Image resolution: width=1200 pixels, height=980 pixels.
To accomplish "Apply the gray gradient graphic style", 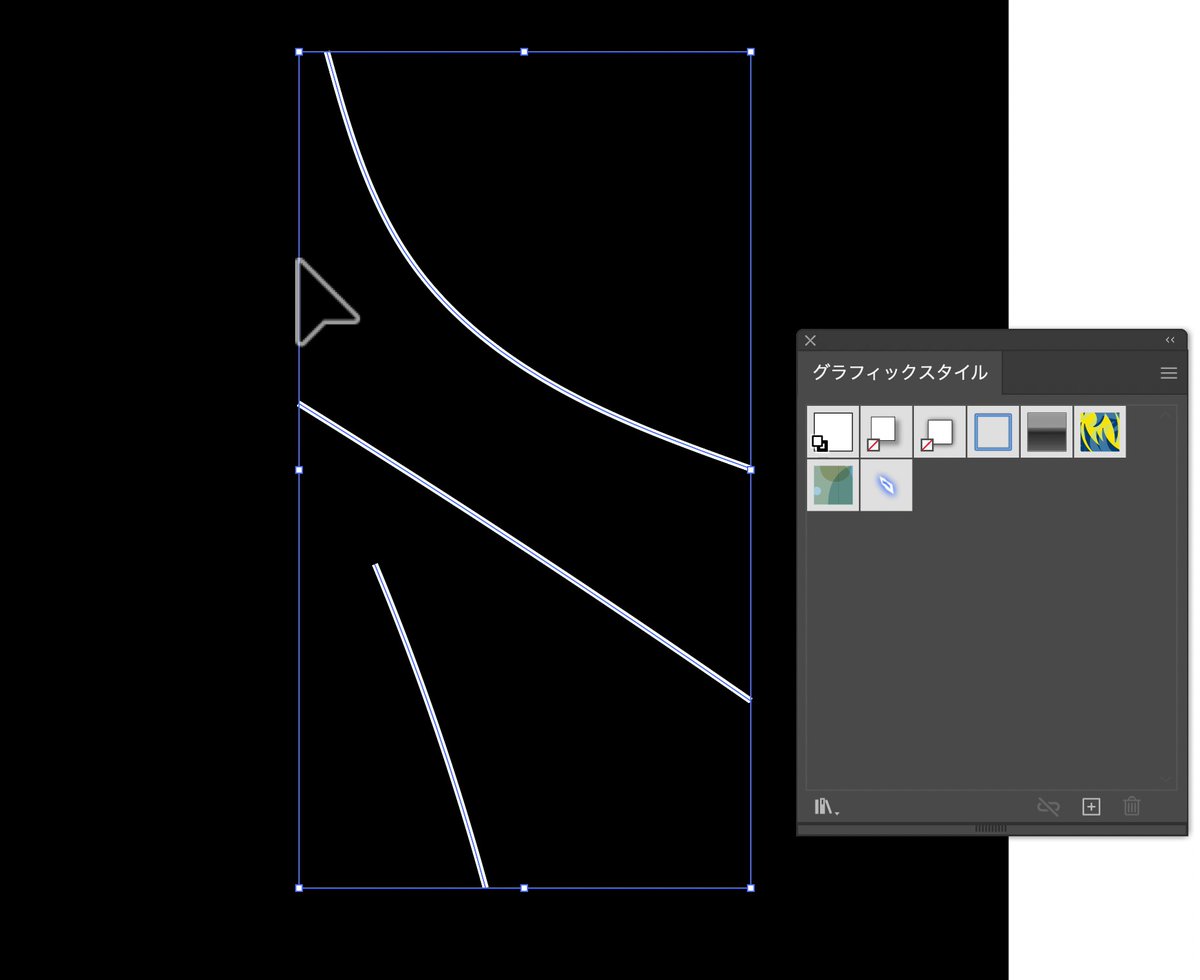I will (x=1046, y=432).
